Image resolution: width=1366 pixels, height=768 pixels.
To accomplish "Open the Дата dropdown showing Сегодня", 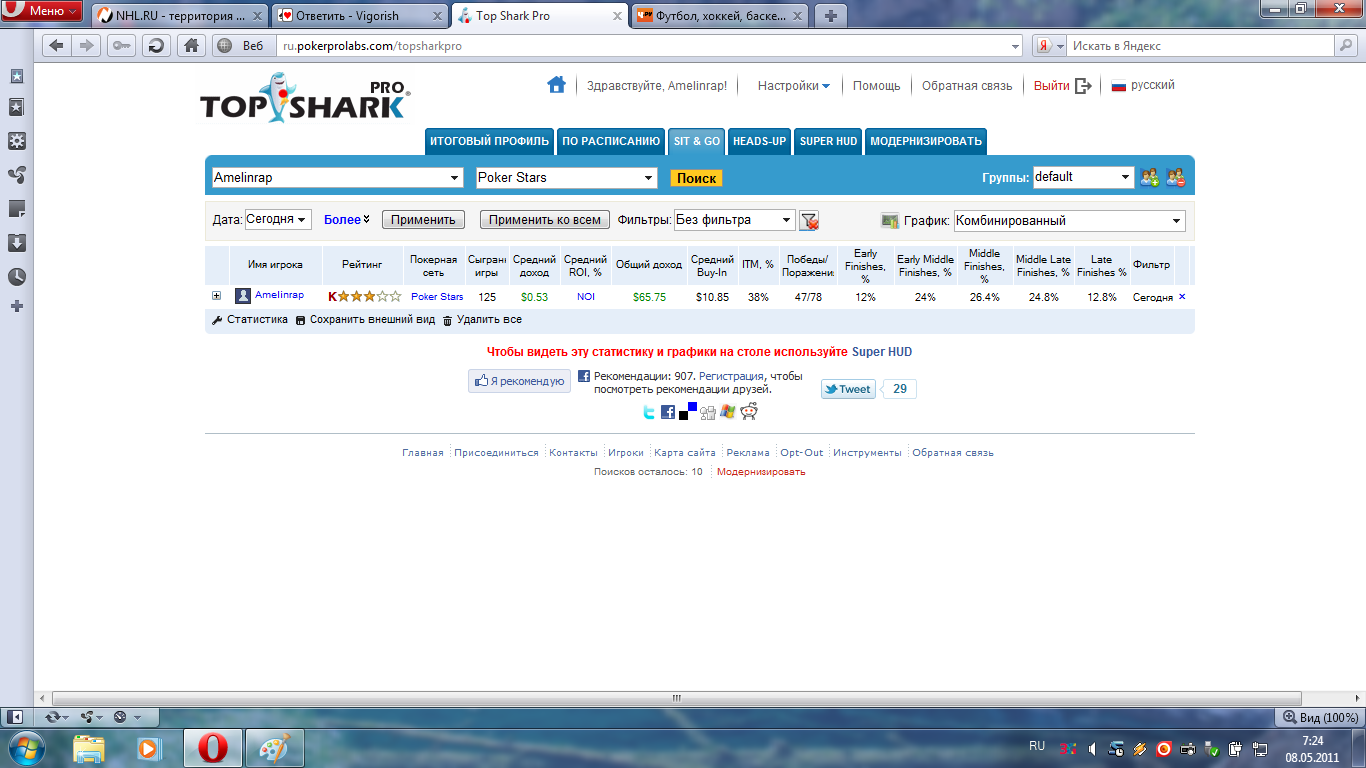I will [278, 220].
